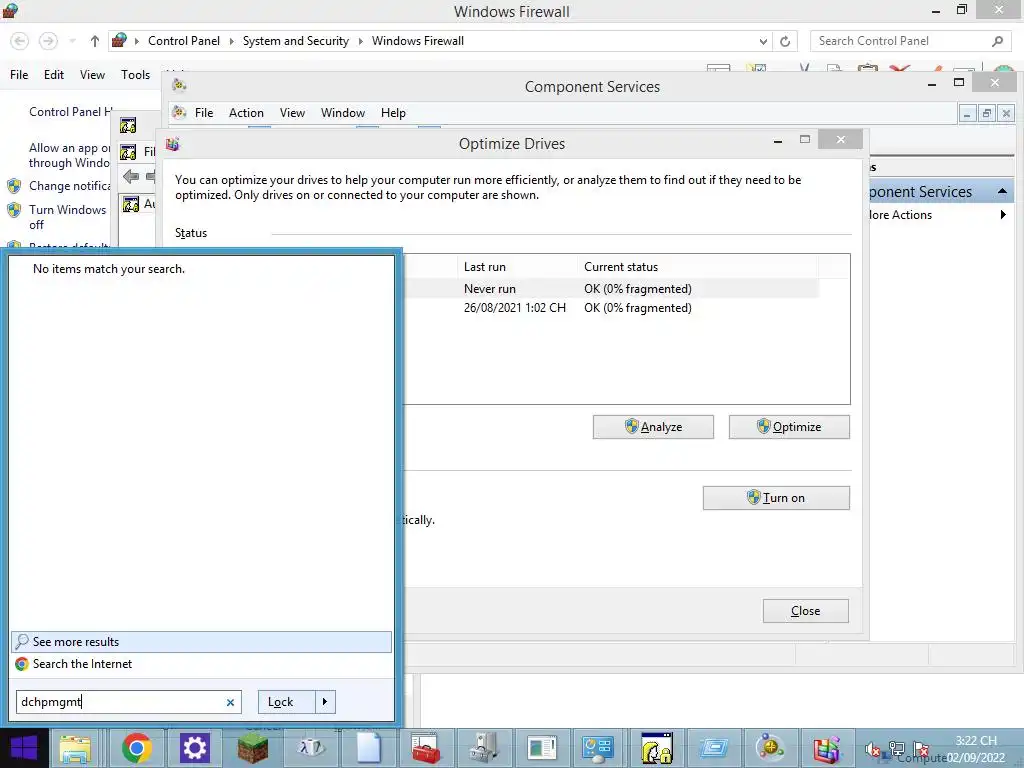Click the Windows Firewall address bar icon

119,40
